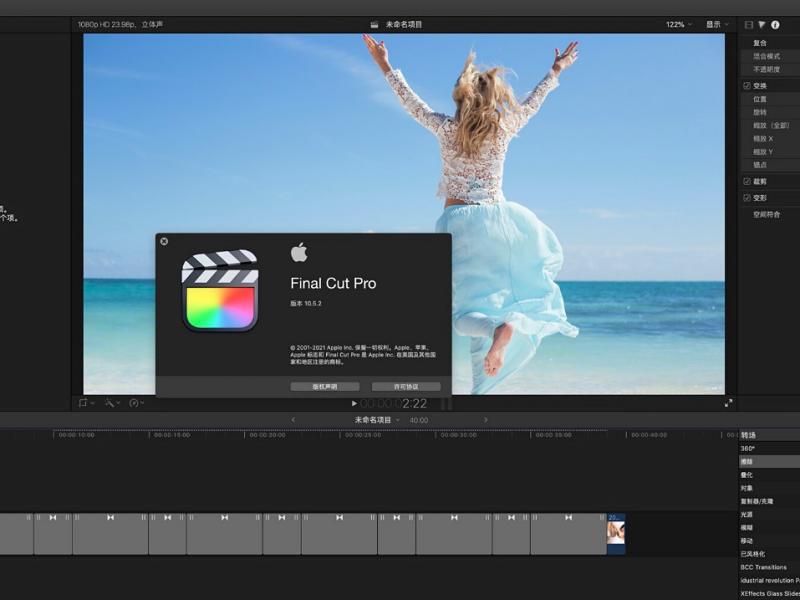Open the transform tool dropdown under viewer
Viewport: 800px width, 600px height.
pyautogui.click(x=86, y=403)
